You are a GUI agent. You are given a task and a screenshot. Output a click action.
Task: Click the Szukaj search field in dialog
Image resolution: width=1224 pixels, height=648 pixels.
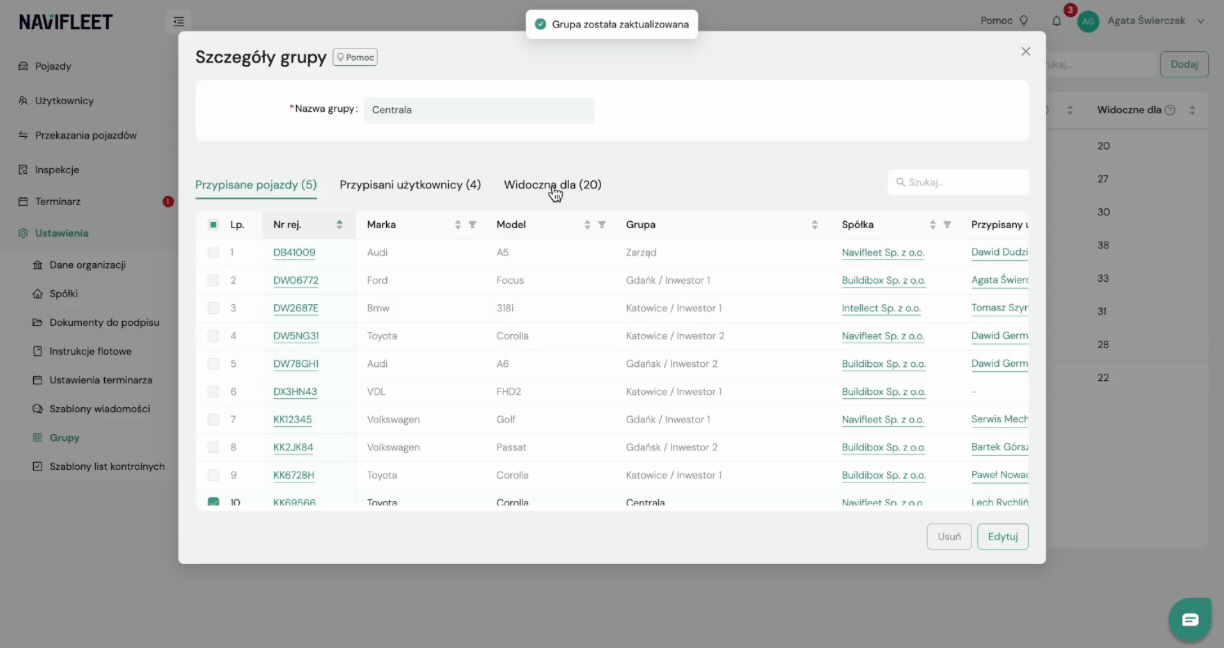(x=958, y=182)
